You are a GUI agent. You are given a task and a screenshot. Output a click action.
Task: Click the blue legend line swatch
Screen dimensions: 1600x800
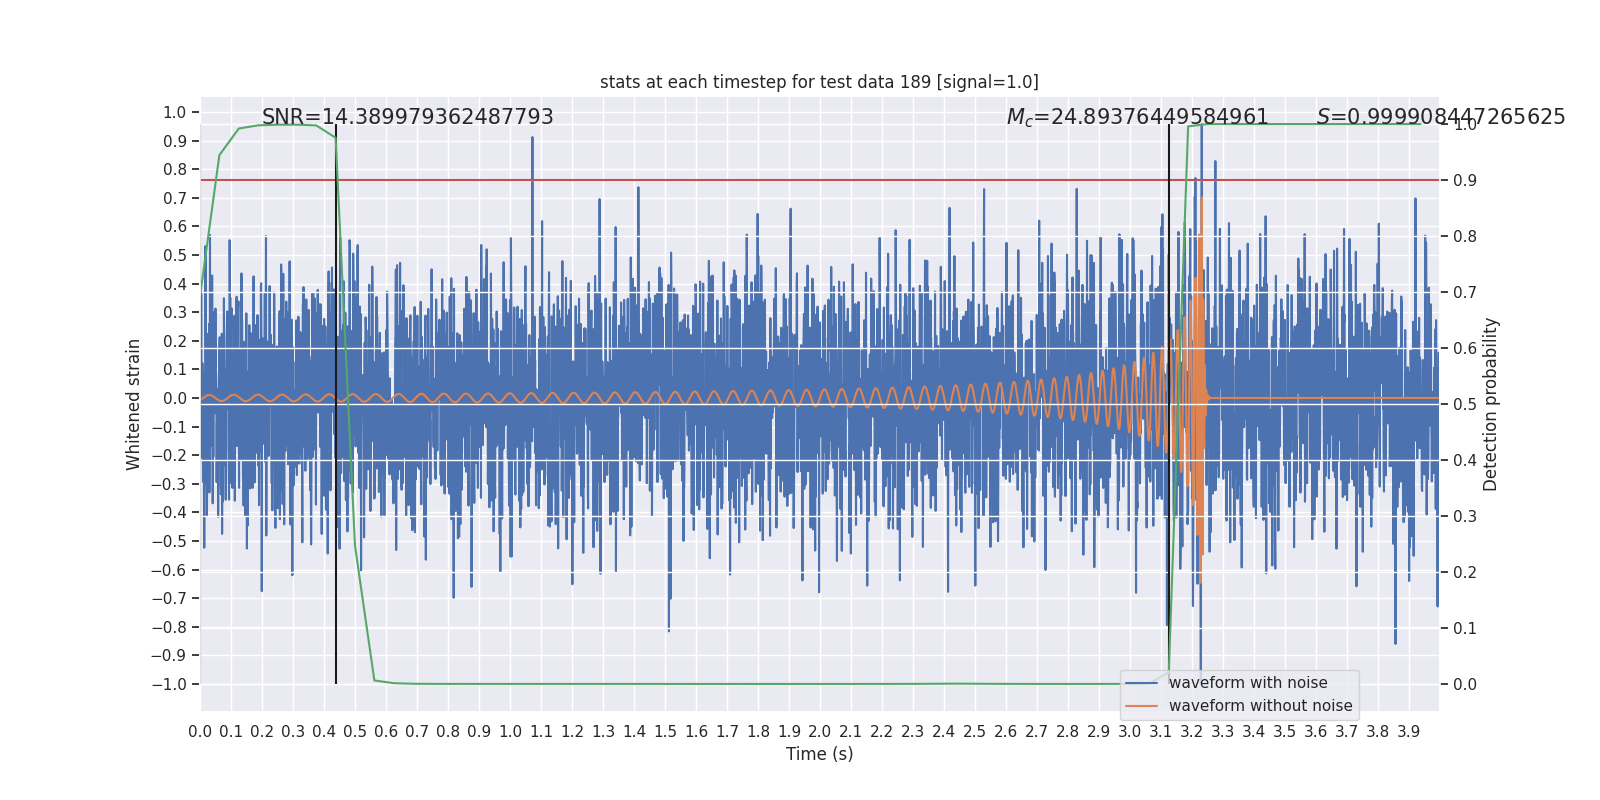(1142, 683)
